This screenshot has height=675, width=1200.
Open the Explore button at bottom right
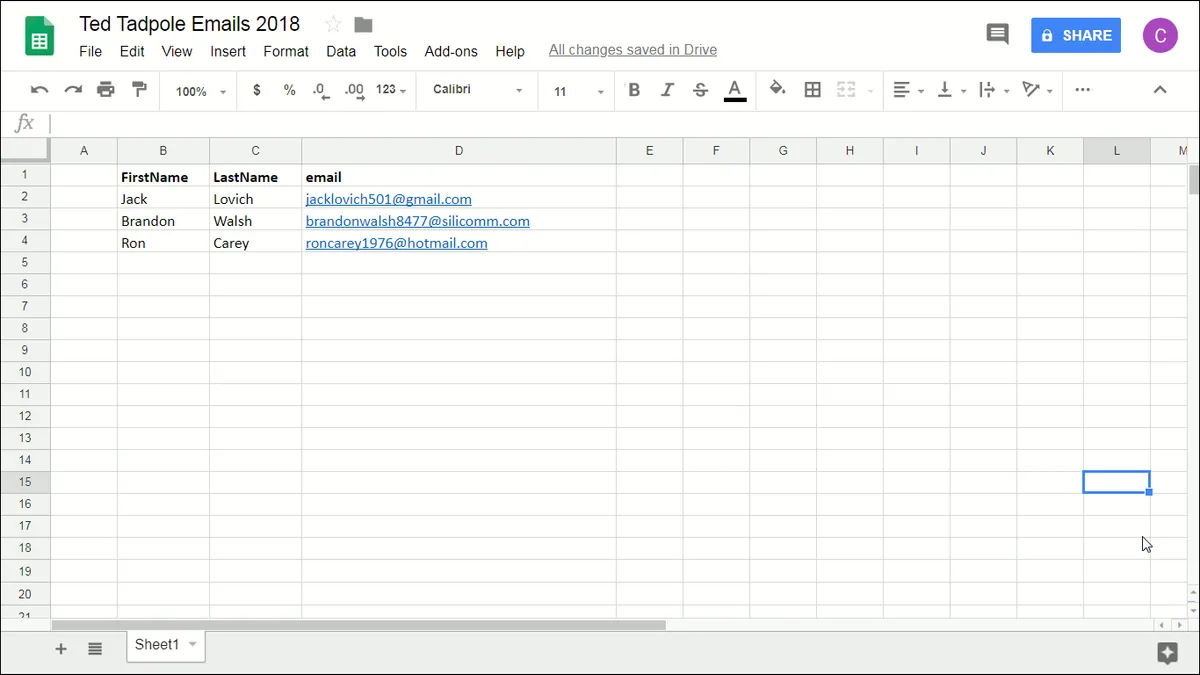[x=1167, y=654]
